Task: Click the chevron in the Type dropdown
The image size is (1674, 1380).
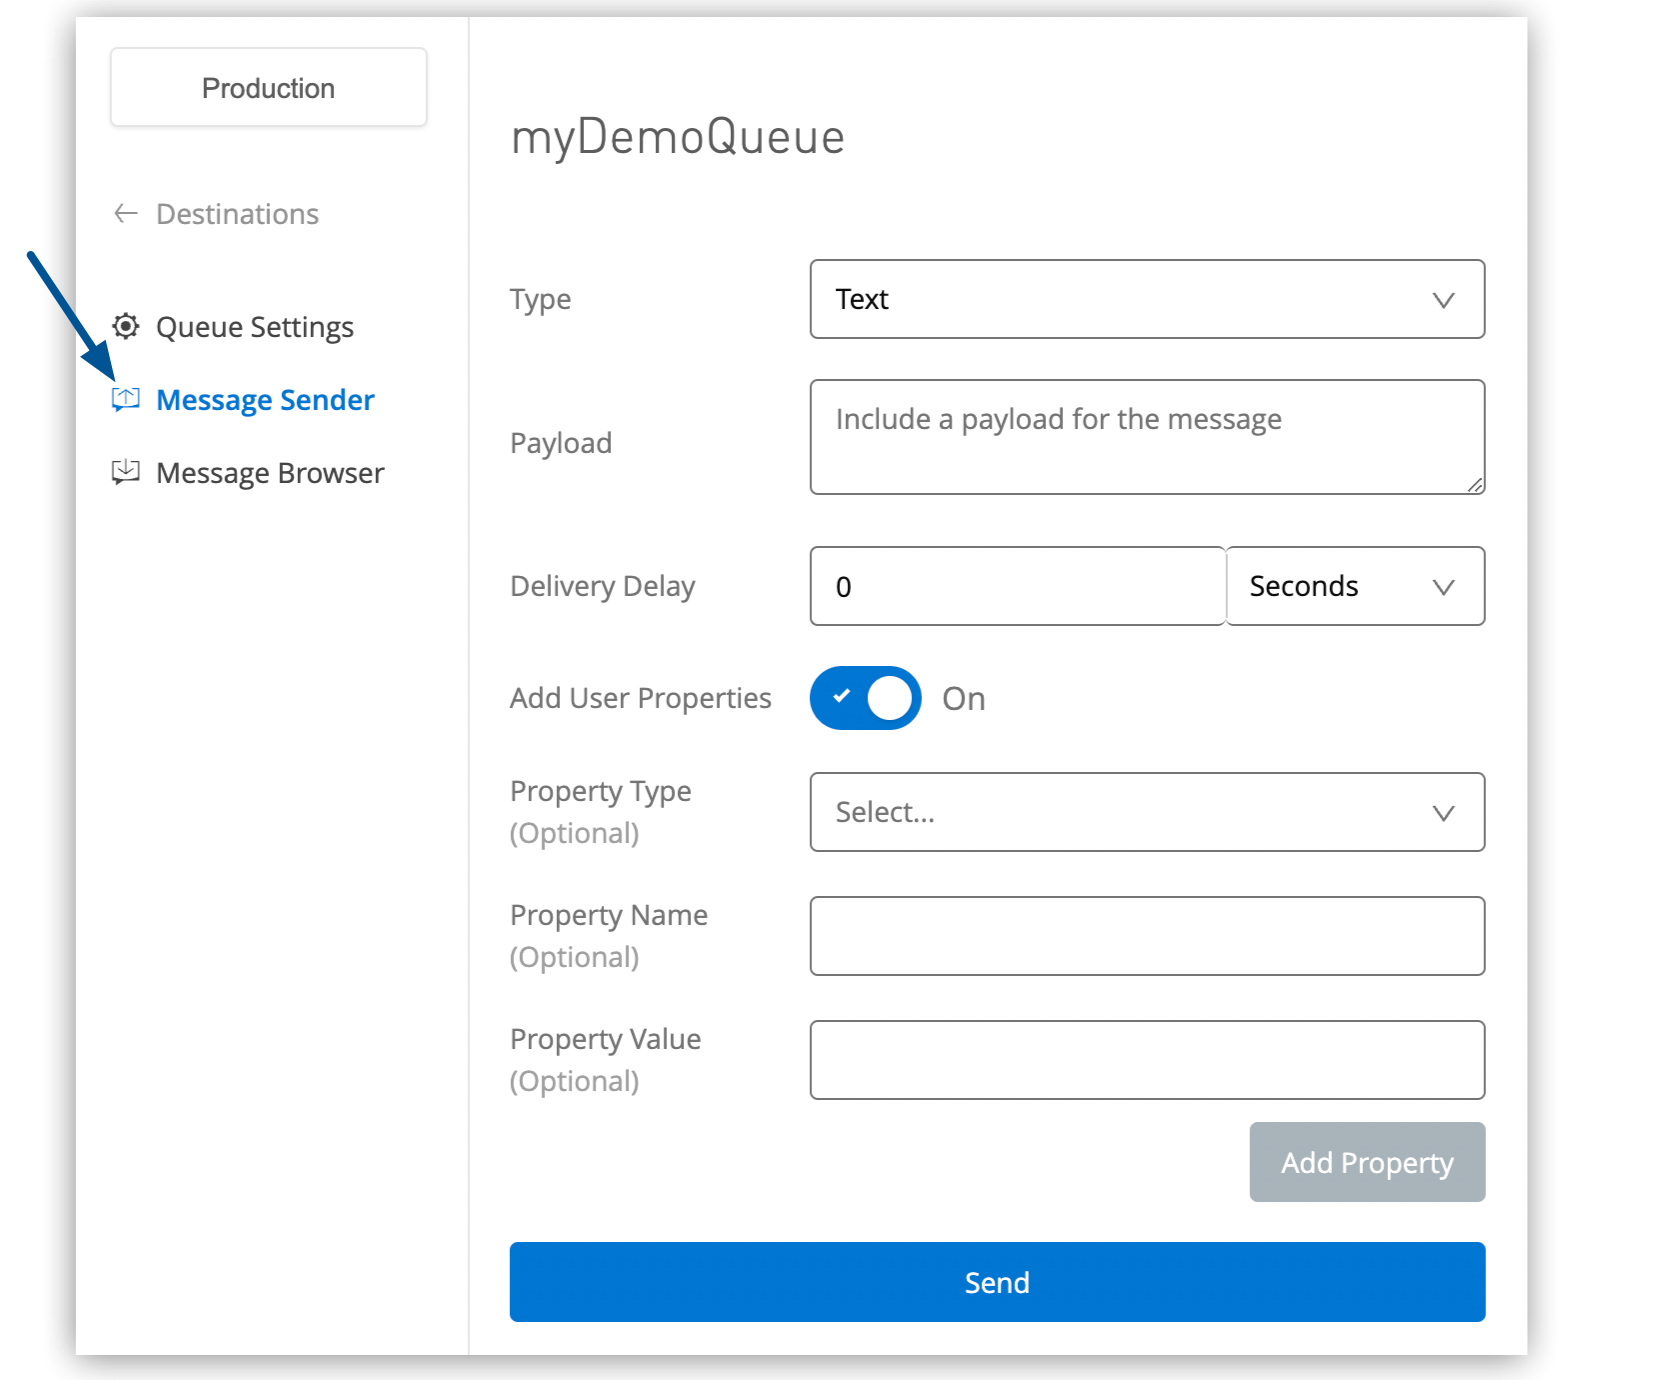Action: coord(1443,300)
